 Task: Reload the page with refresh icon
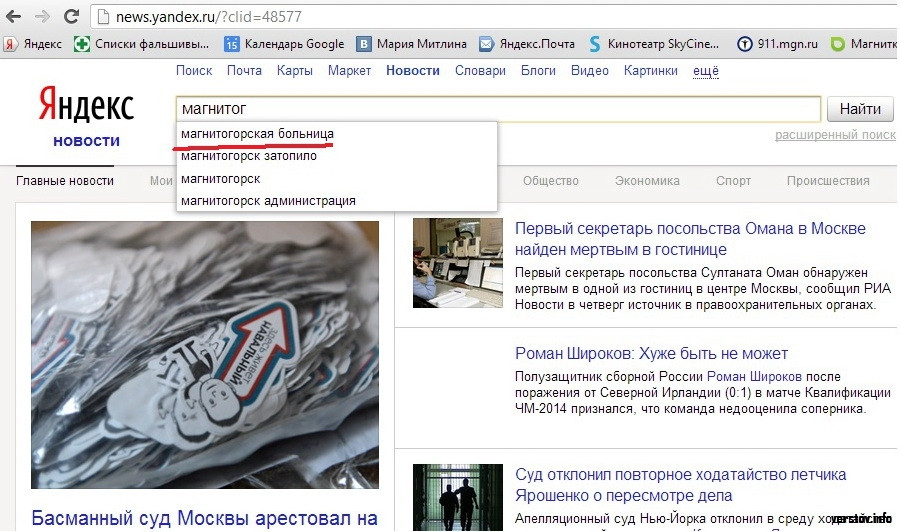(x=72, y=17)
